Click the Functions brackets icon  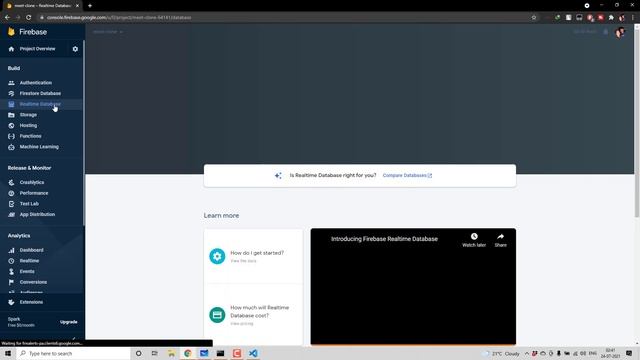11,136
